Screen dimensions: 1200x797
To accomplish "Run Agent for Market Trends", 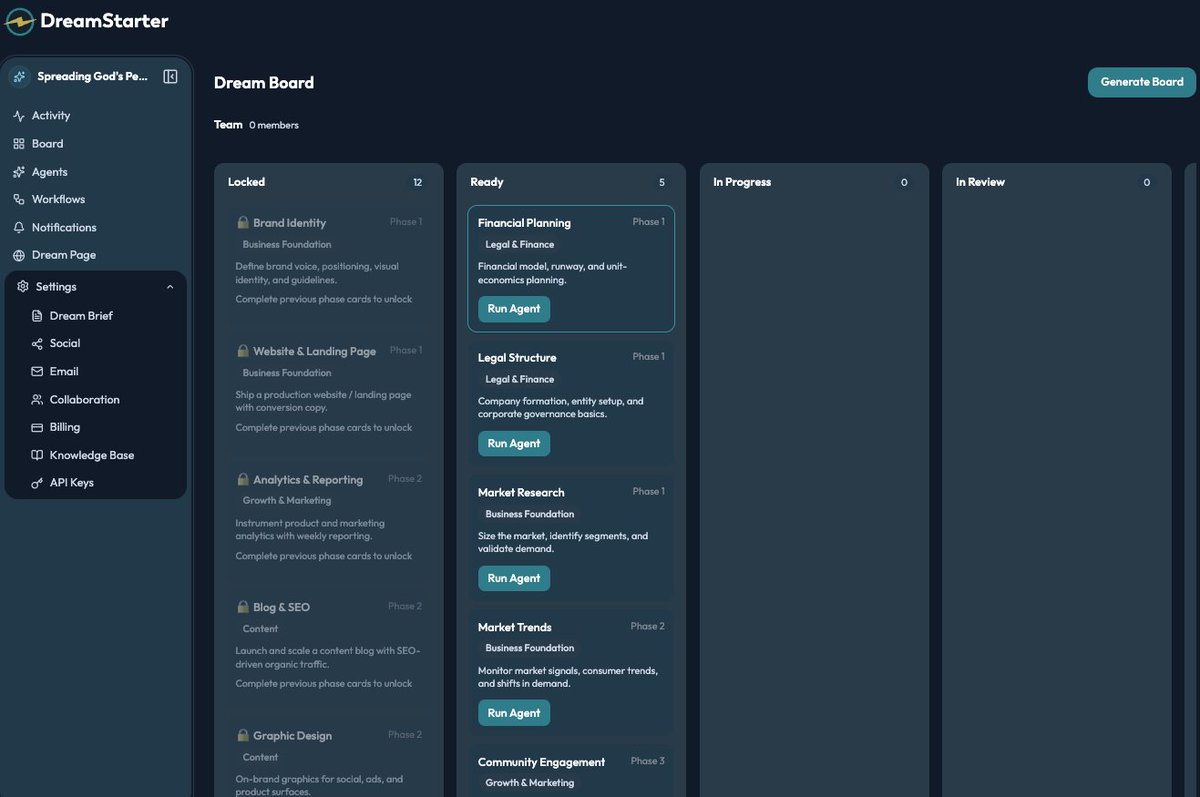I will [514, 713].
